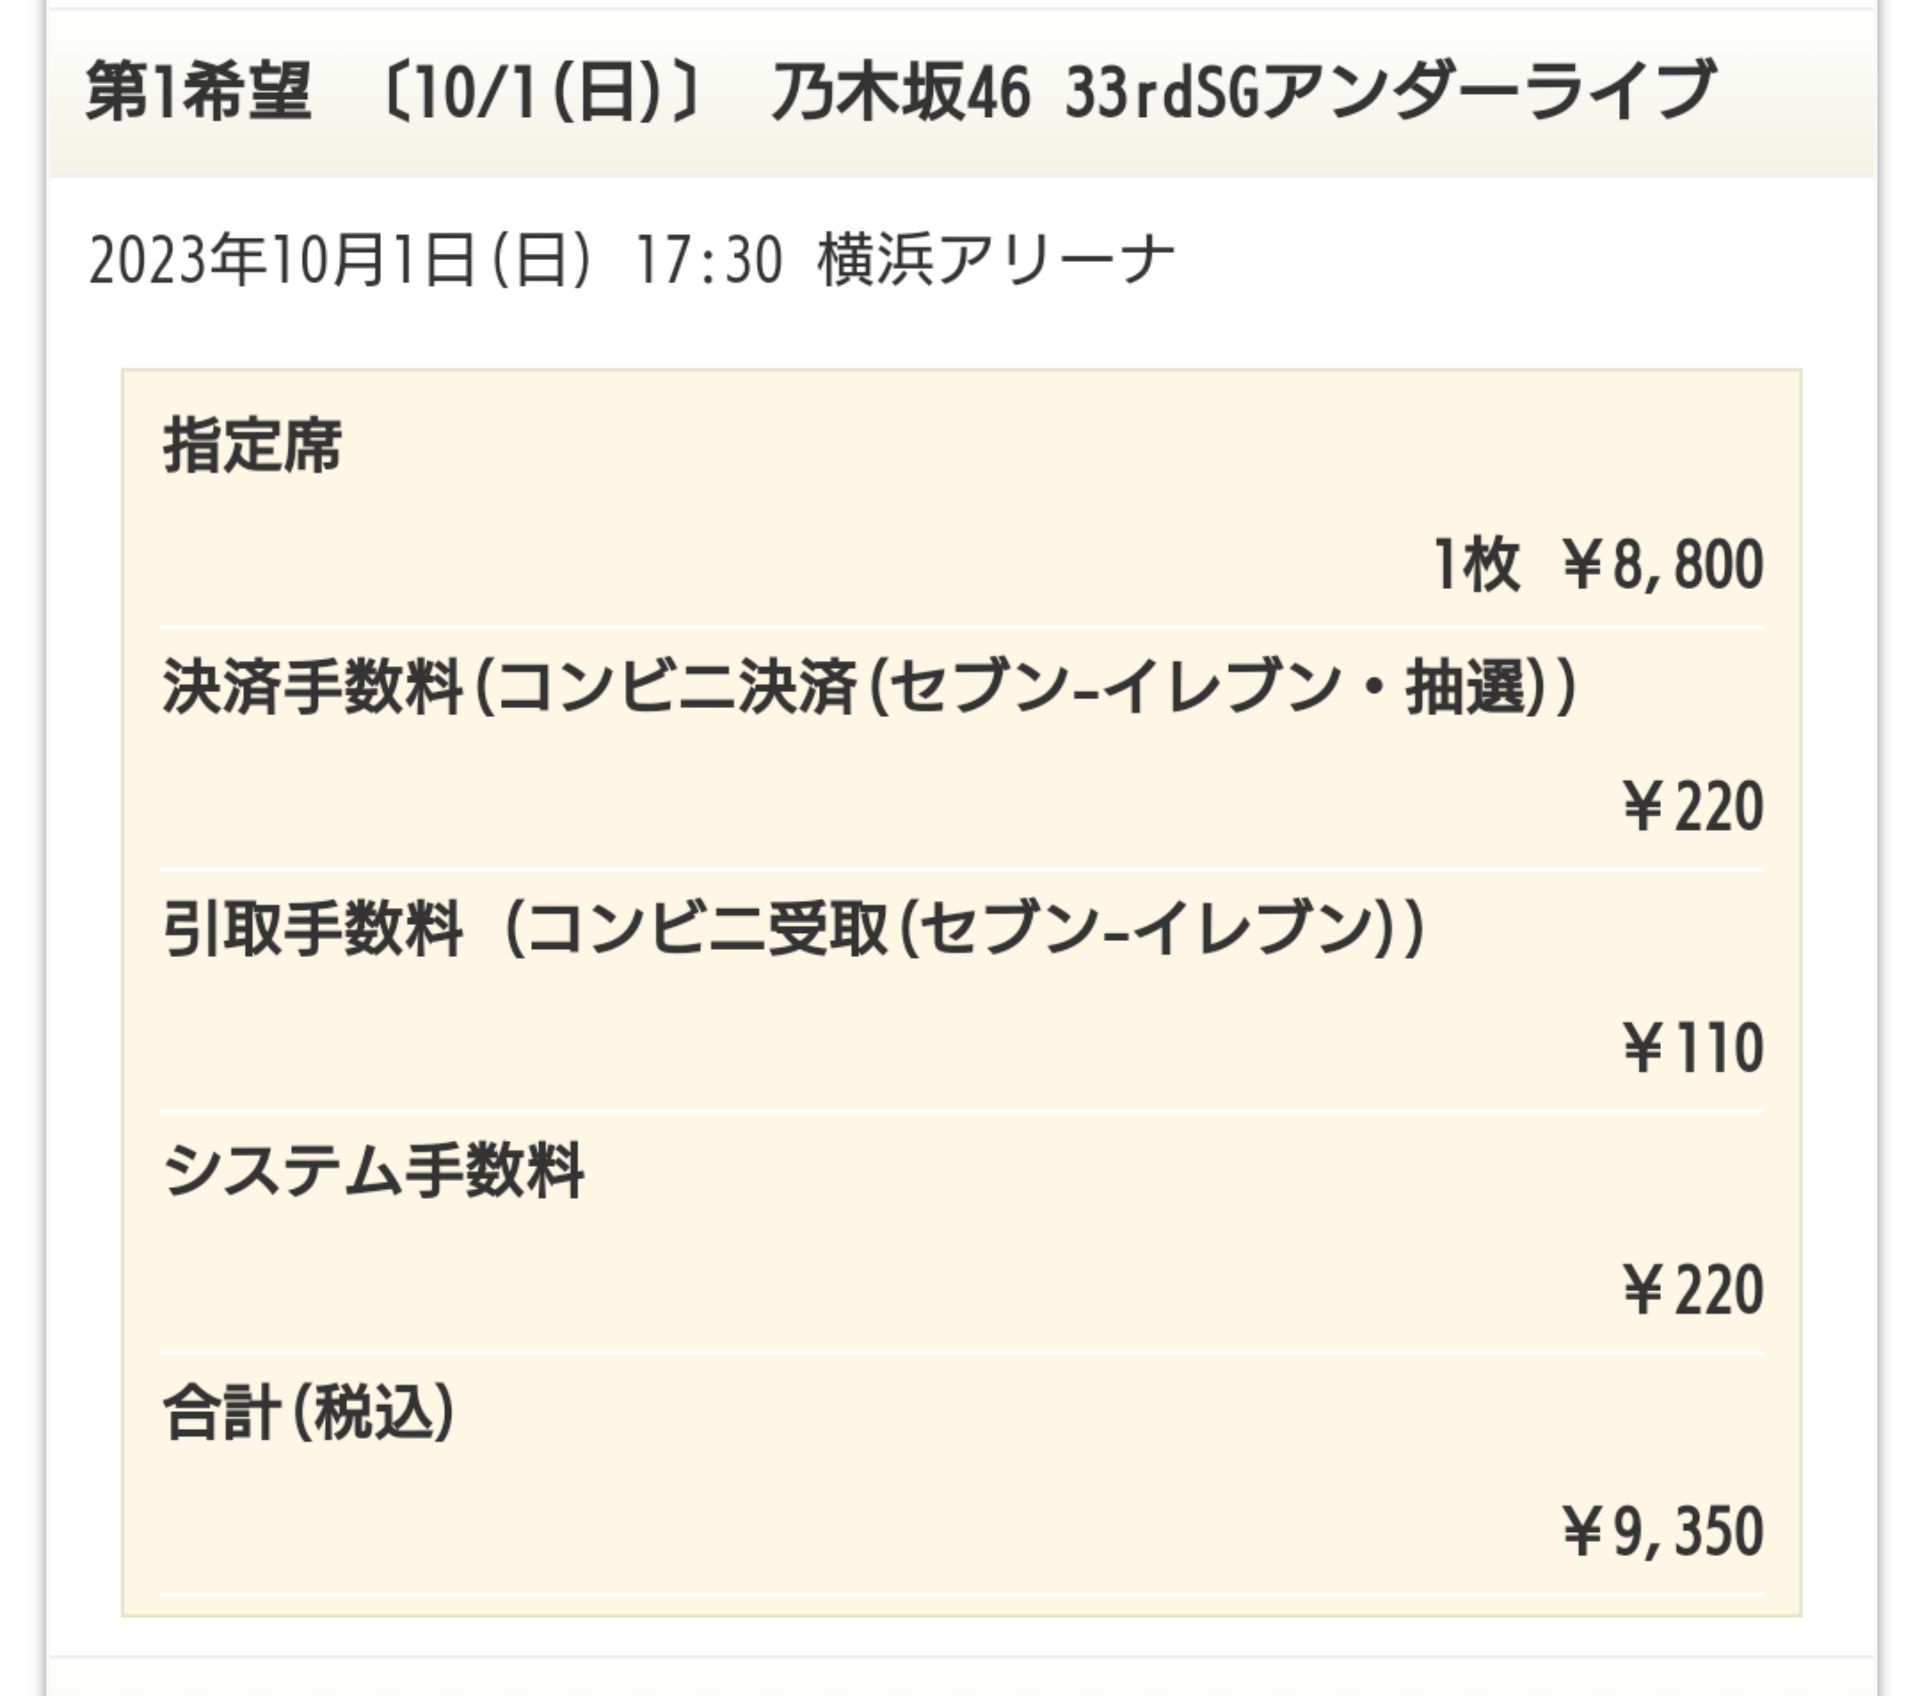
Task: Click the 1枚 ticket quantity
Action: [1476, 565]
